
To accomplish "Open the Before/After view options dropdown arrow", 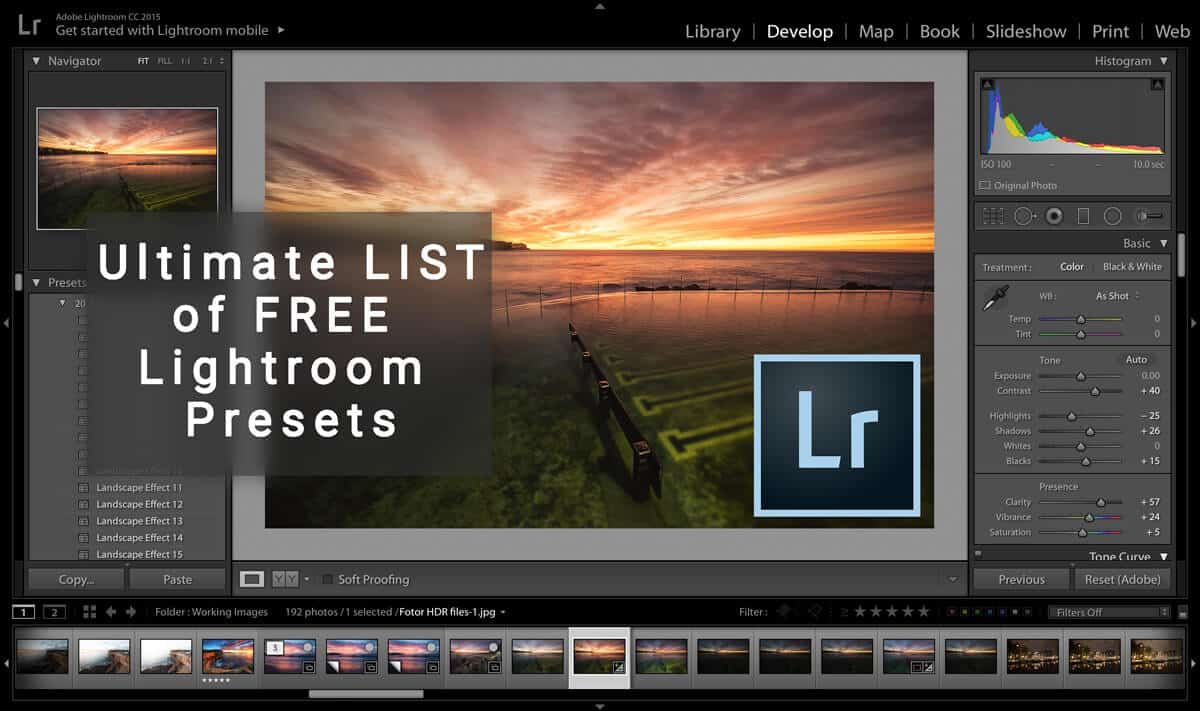I will pyautogui.click(x=306, y=579).
